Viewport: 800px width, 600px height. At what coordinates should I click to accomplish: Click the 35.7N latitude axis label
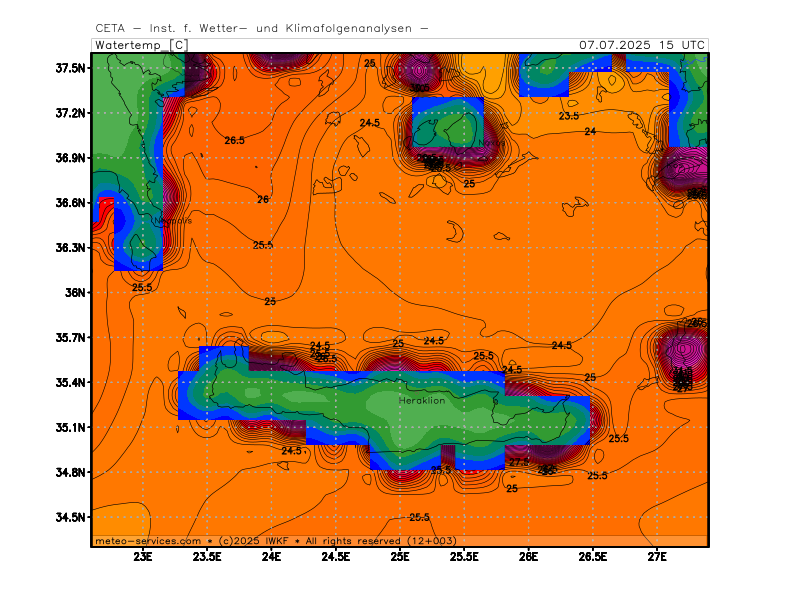pos(70,337)
